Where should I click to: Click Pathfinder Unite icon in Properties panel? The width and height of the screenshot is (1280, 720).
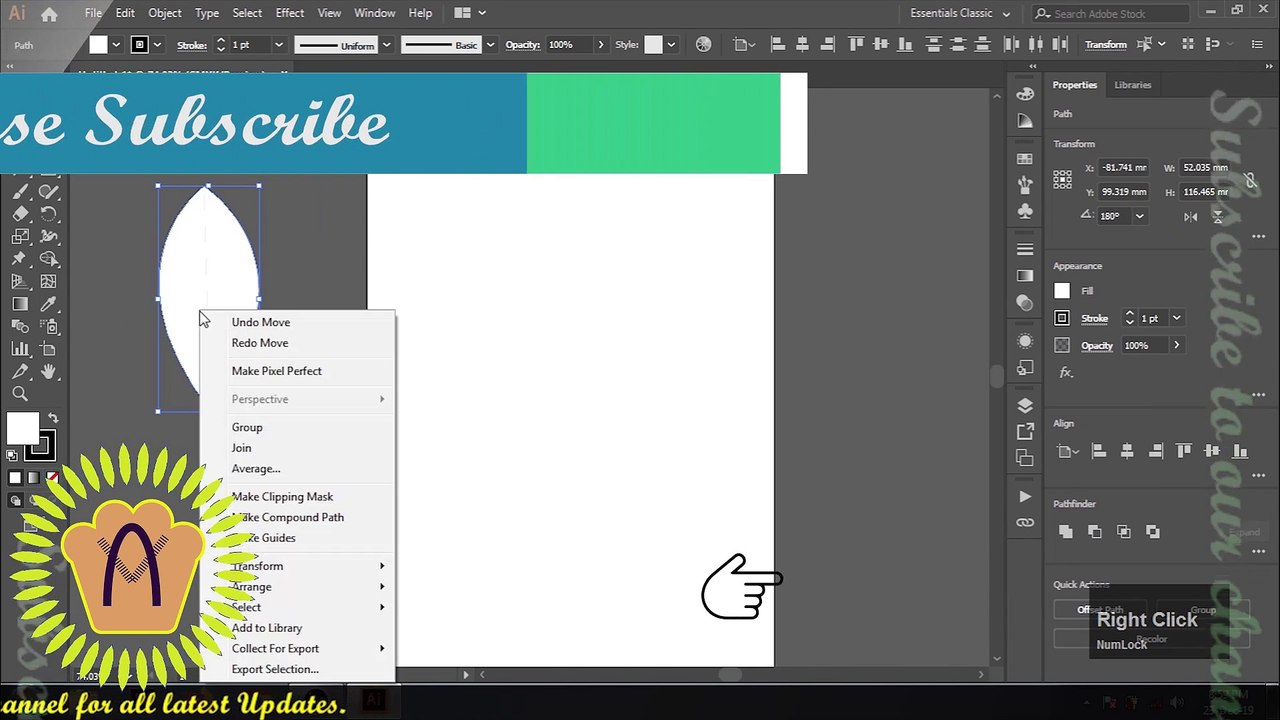click(x=1065, y=532)
